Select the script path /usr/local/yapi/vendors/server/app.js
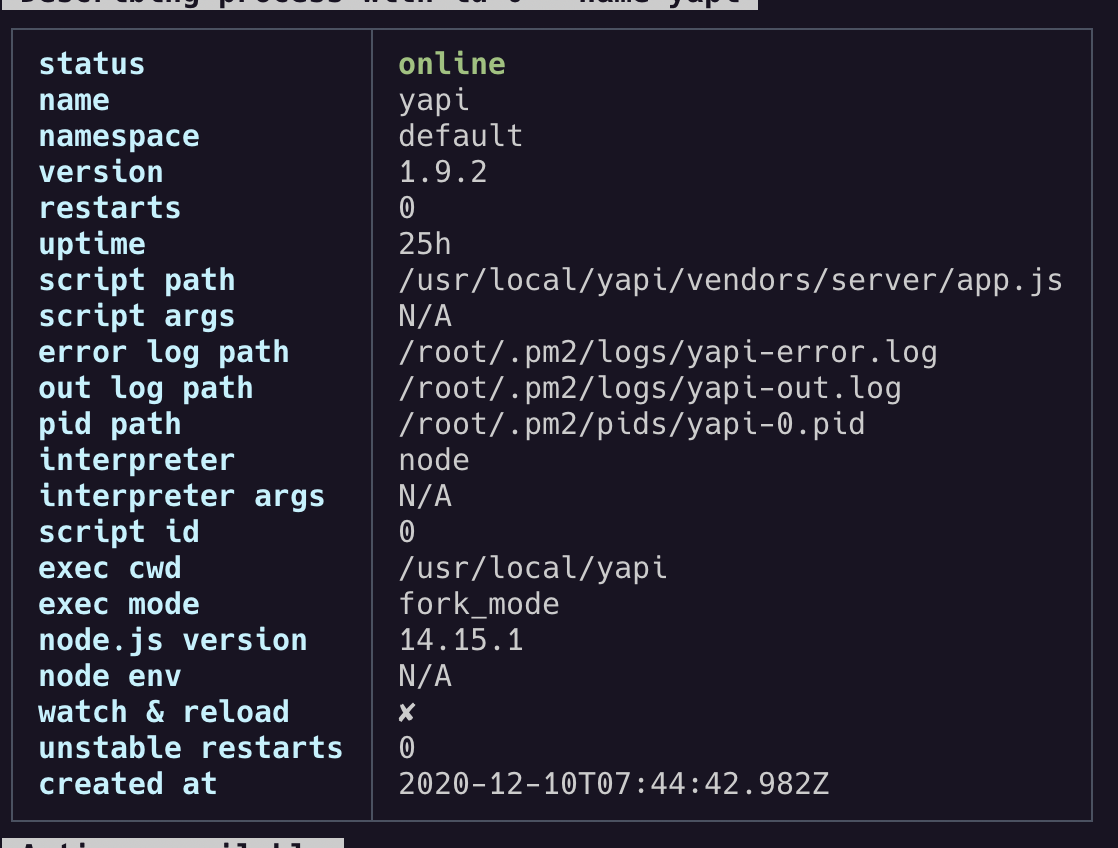 [730, 279]
